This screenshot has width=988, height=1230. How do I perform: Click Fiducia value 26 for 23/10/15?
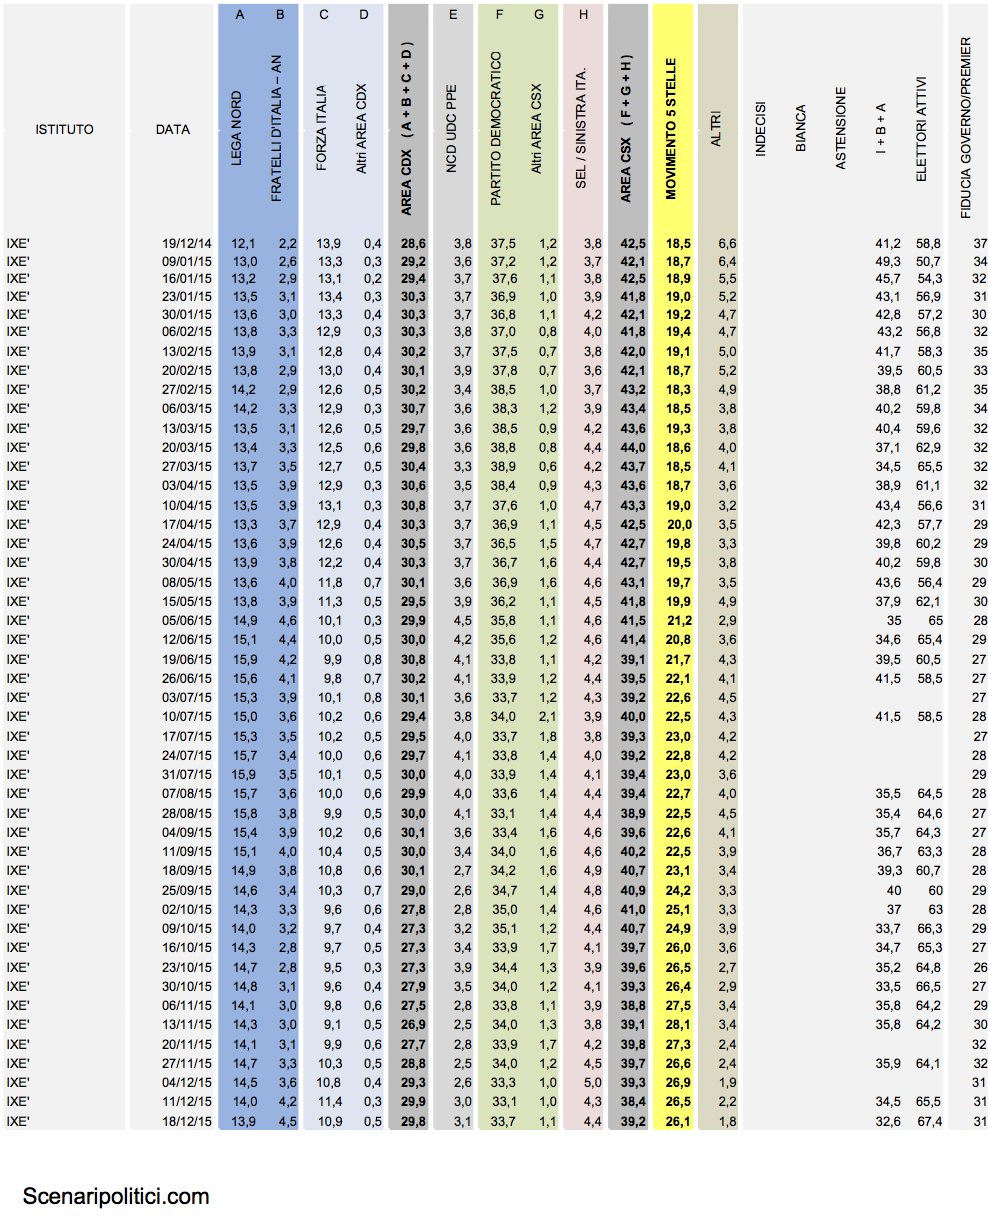(x=980, y=967)
